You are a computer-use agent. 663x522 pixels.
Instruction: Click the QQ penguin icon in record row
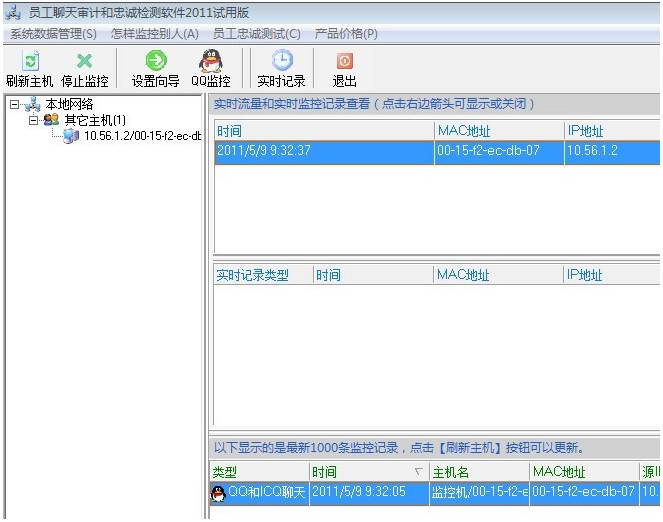(x=218, y=492)
